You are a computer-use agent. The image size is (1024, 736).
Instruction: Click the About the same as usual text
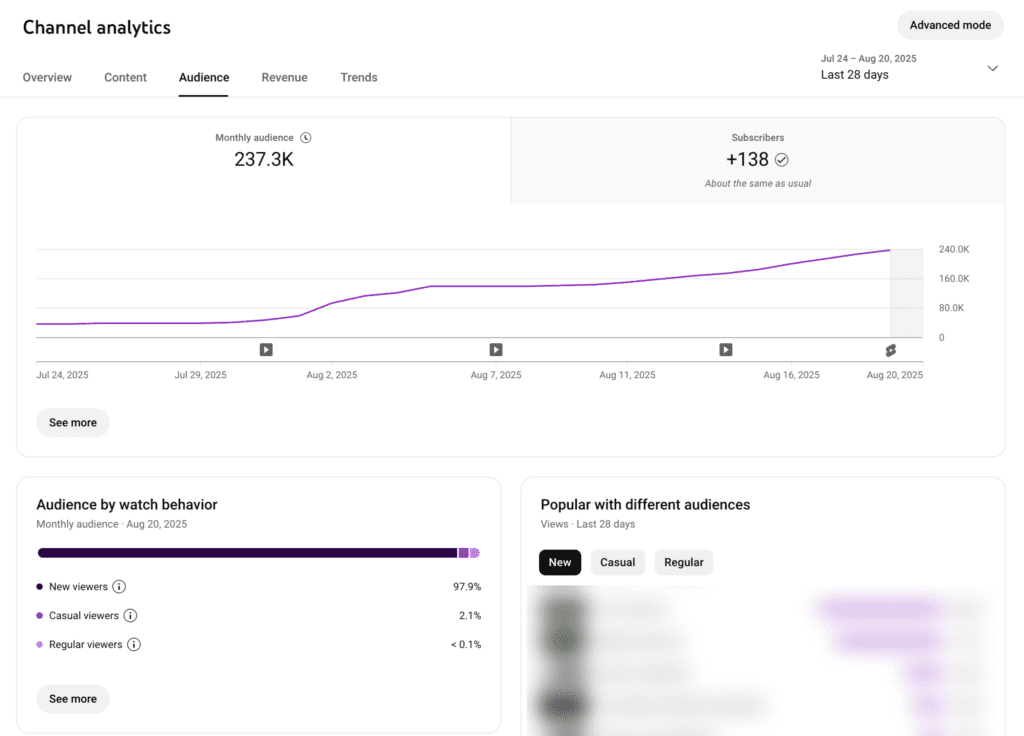(758, 184)
